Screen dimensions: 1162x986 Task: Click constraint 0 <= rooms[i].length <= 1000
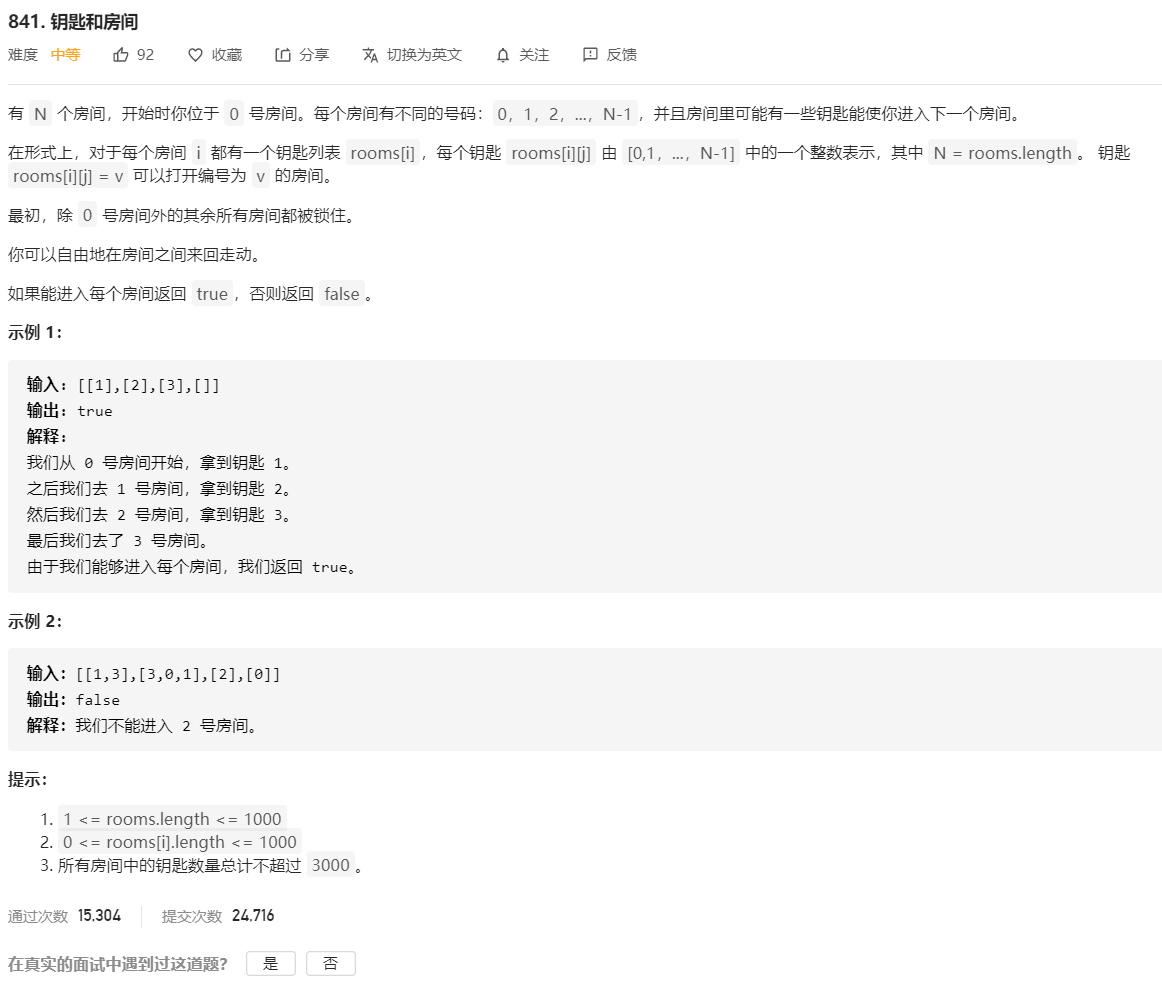tap(179, 842)
